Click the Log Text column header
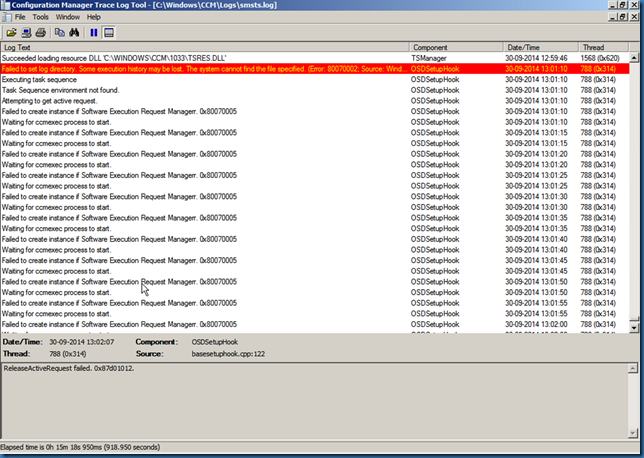Image resolution: width=644 pixels, height=458 pixels. 205,47
